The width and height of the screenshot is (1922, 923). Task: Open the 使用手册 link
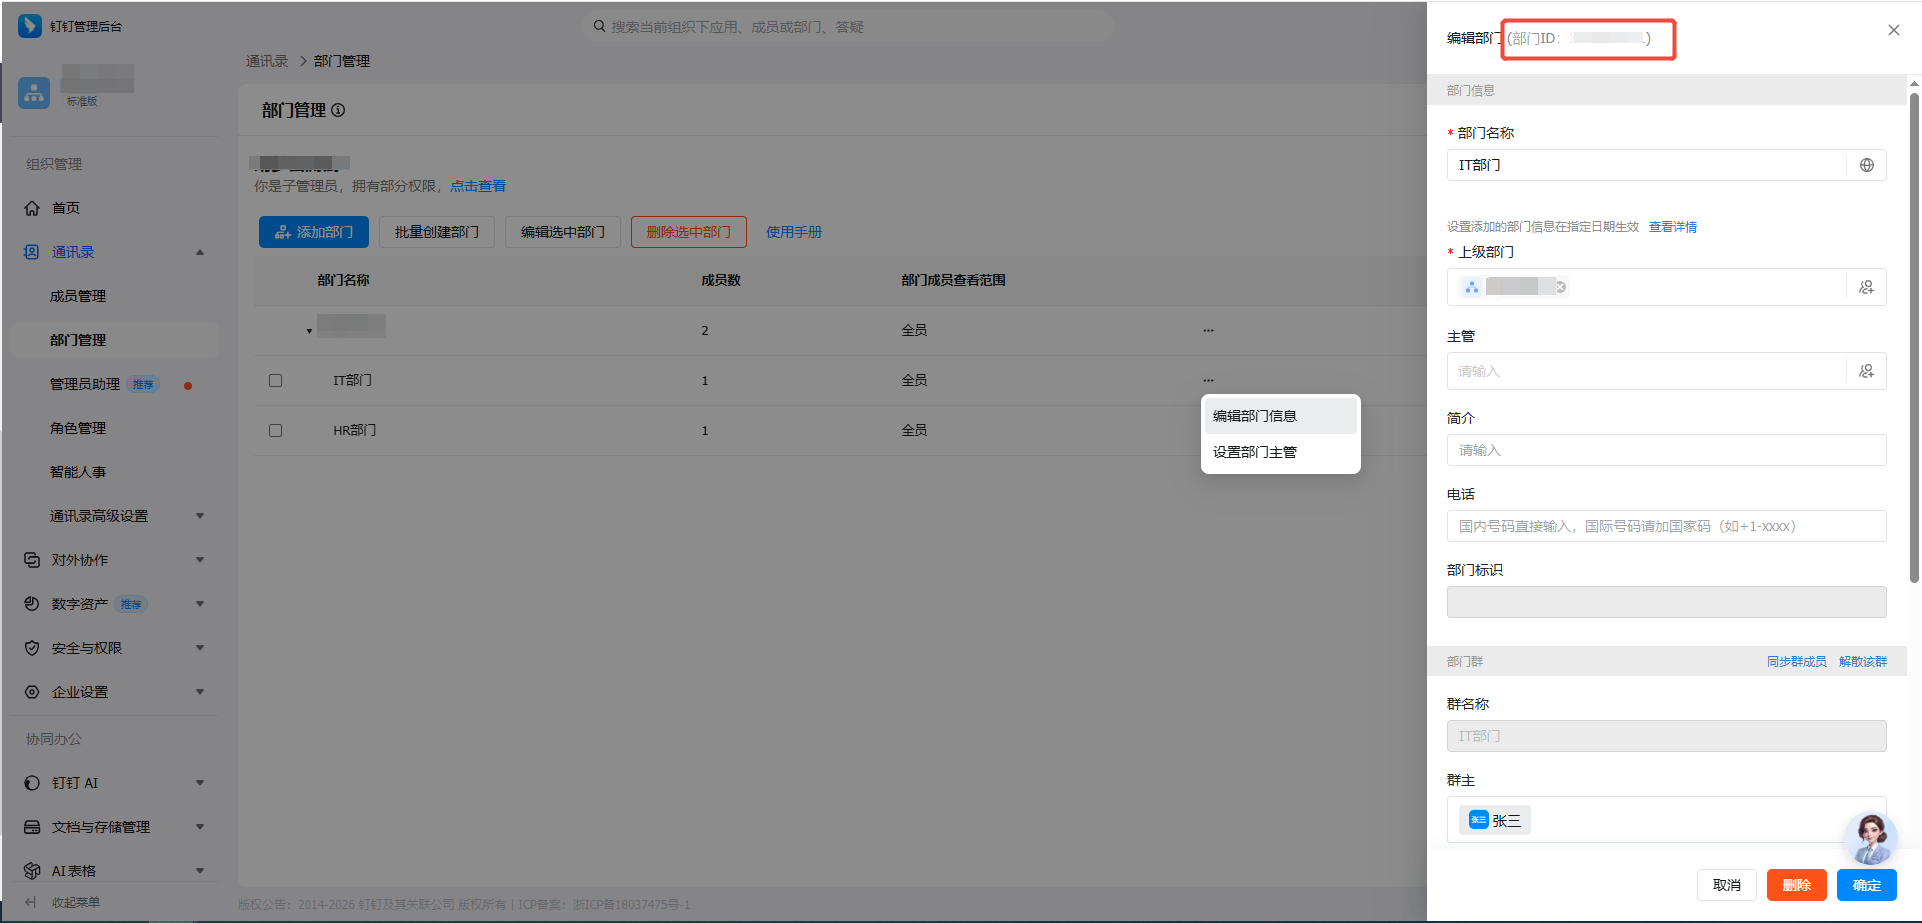click(794, 232)
